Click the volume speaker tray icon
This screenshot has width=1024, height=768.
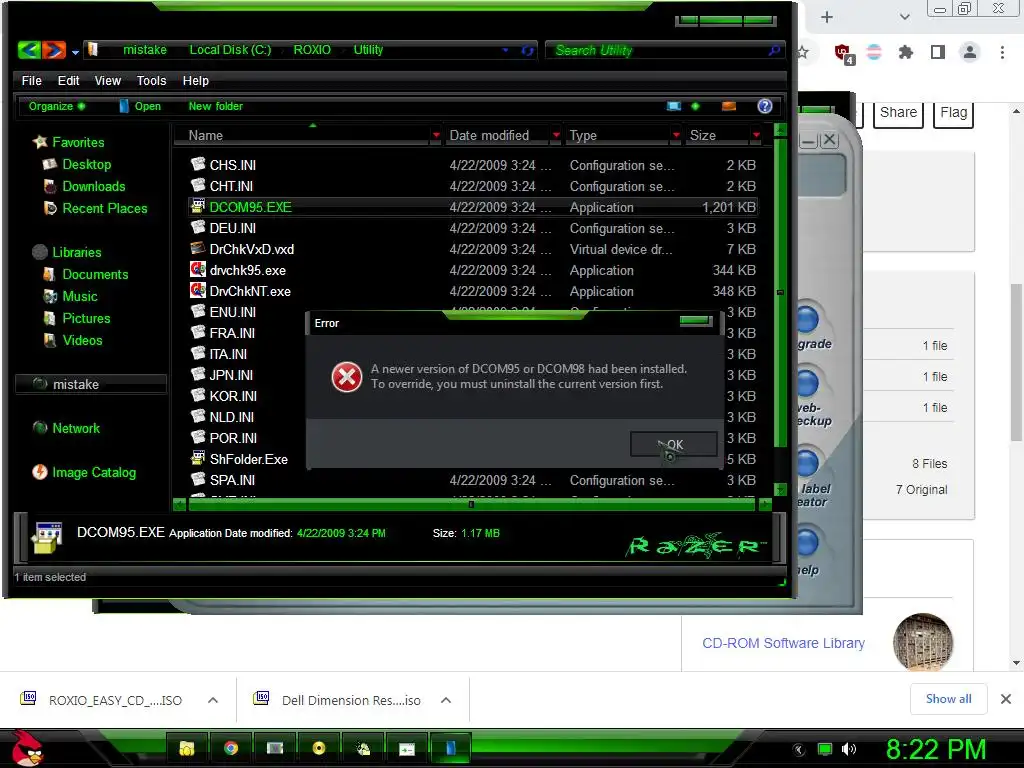click(848, 749)
